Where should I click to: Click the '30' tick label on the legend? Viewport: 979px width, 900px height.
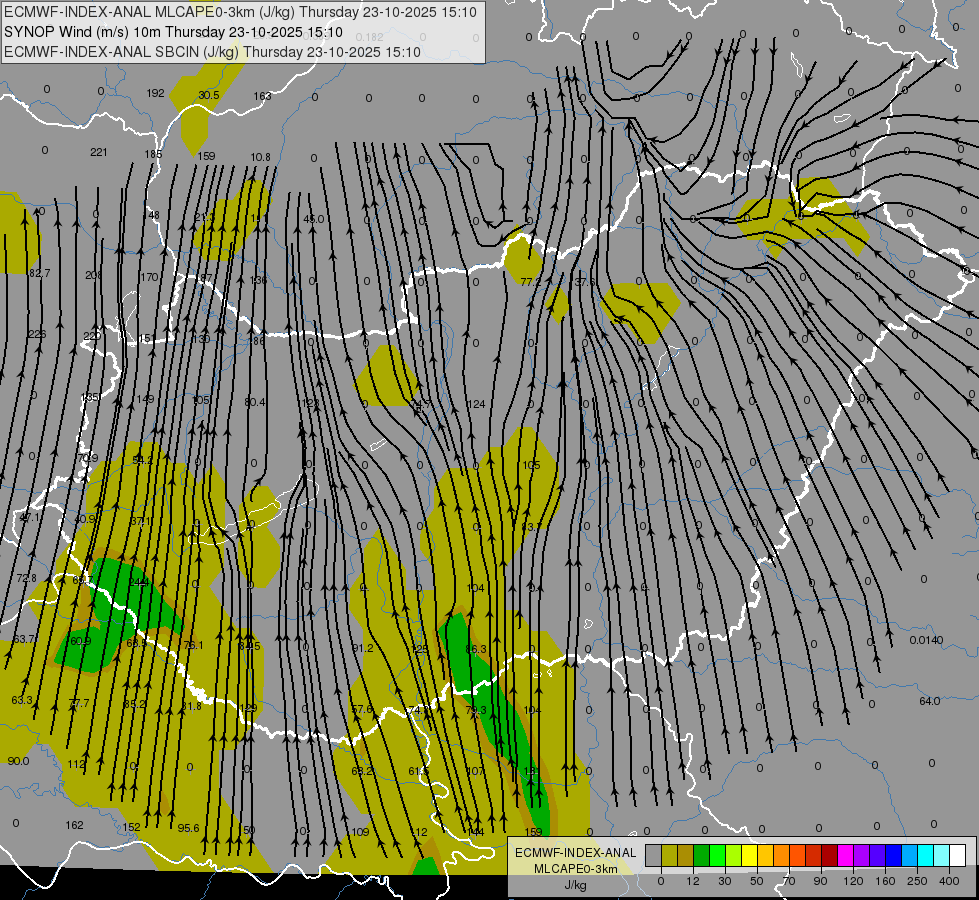(725, 881)
